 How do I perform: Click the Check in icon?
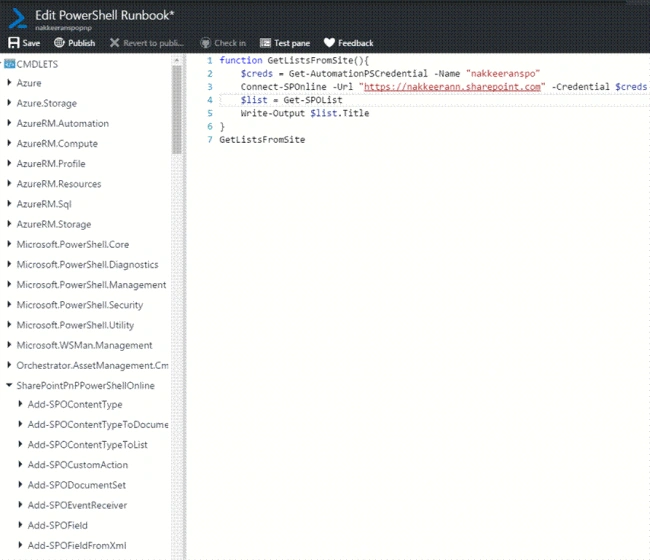click(x=205, y=43)
